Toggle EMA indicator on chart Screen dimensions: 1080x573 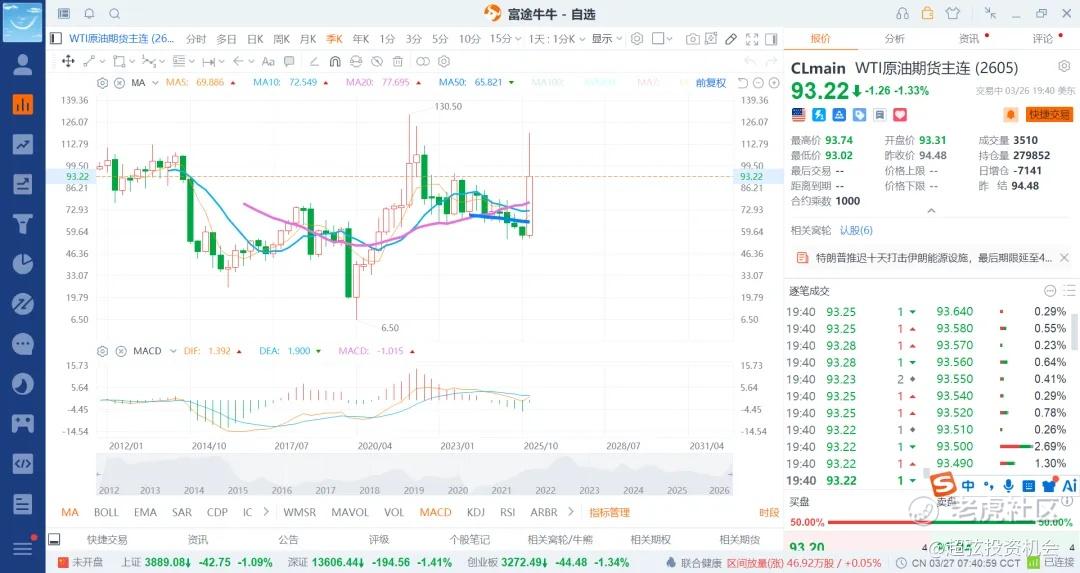tap(145, 512)
